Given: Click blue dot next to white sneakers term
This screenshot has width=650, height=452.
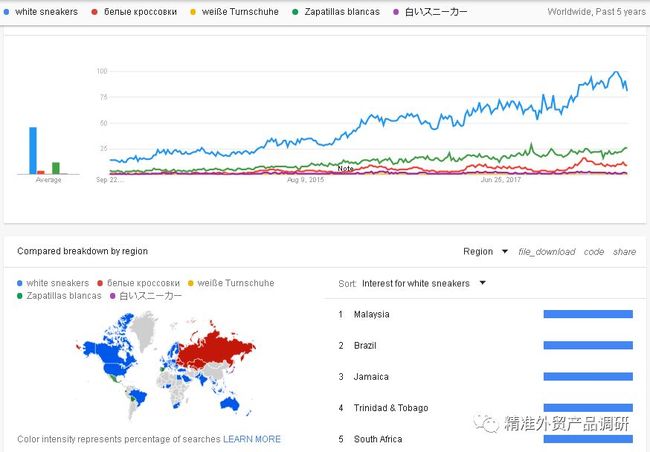Looking at the screenshot, I should pos(7,12).
